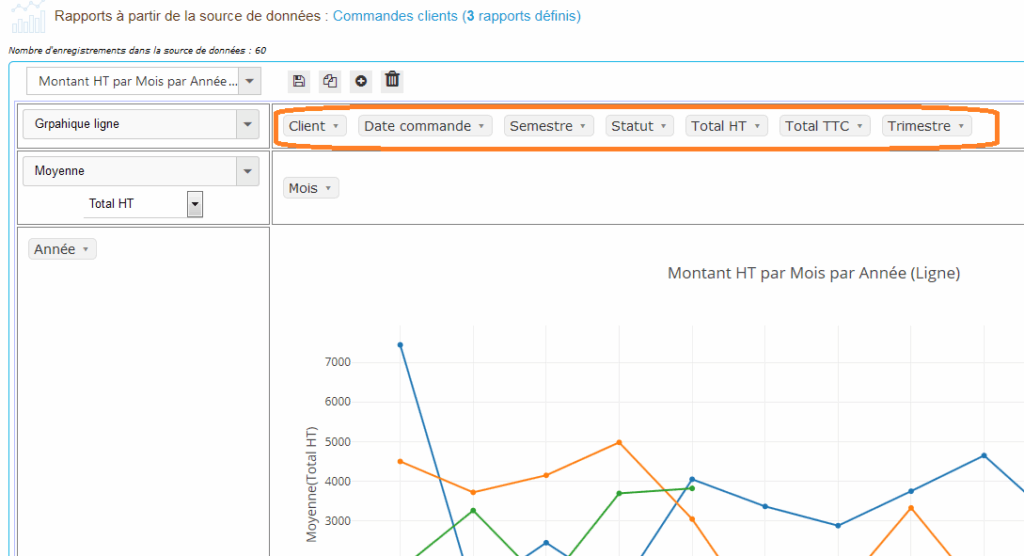The height and width of the screenshot is (556, 1024).
Task: Click the Année row field chip
Action: coord(55,249)
